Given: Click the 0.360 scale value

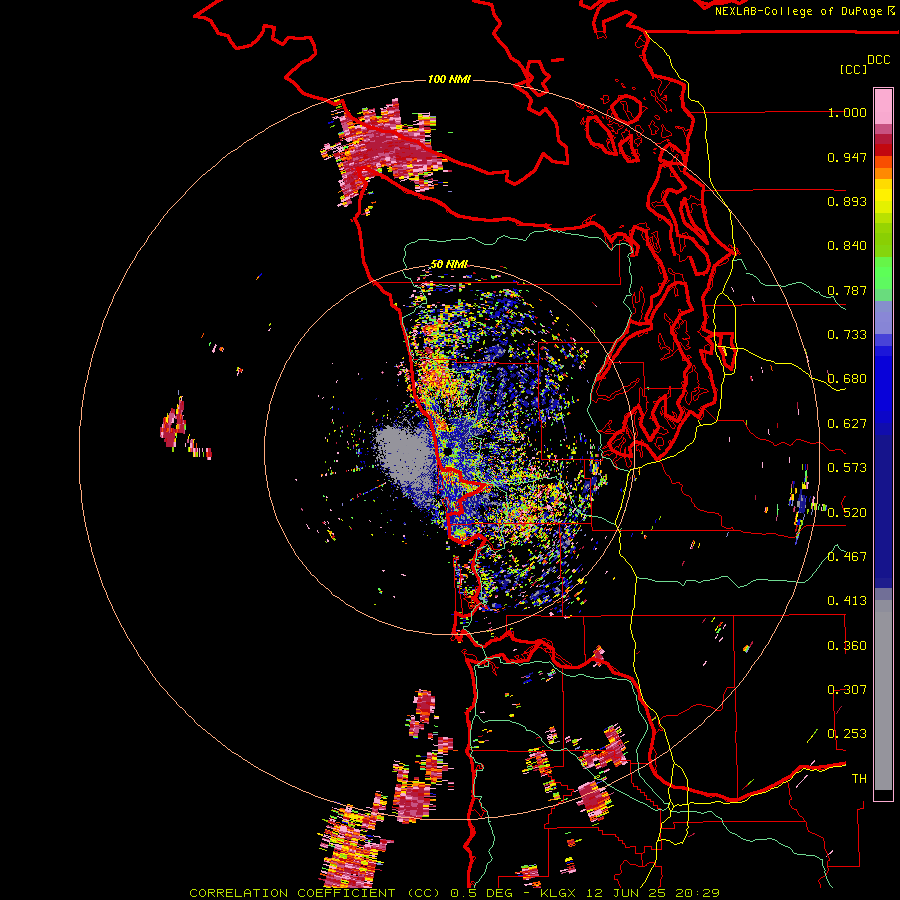Looking at the screenshot, I should [x=847, y=646].
